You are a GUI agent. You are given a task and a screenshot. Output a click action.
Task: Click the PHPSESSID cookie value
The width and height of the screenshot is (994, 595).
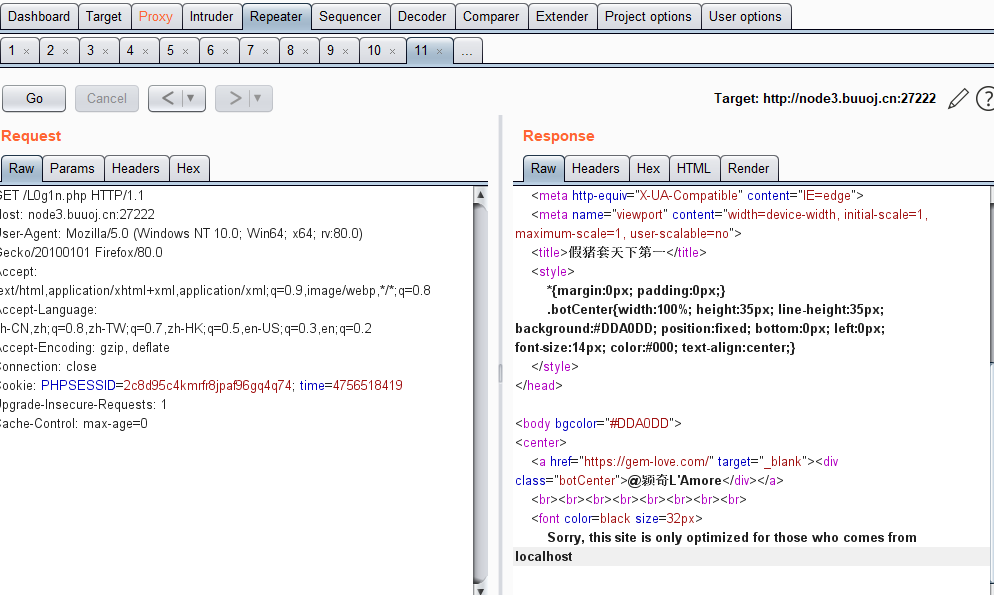207,386
